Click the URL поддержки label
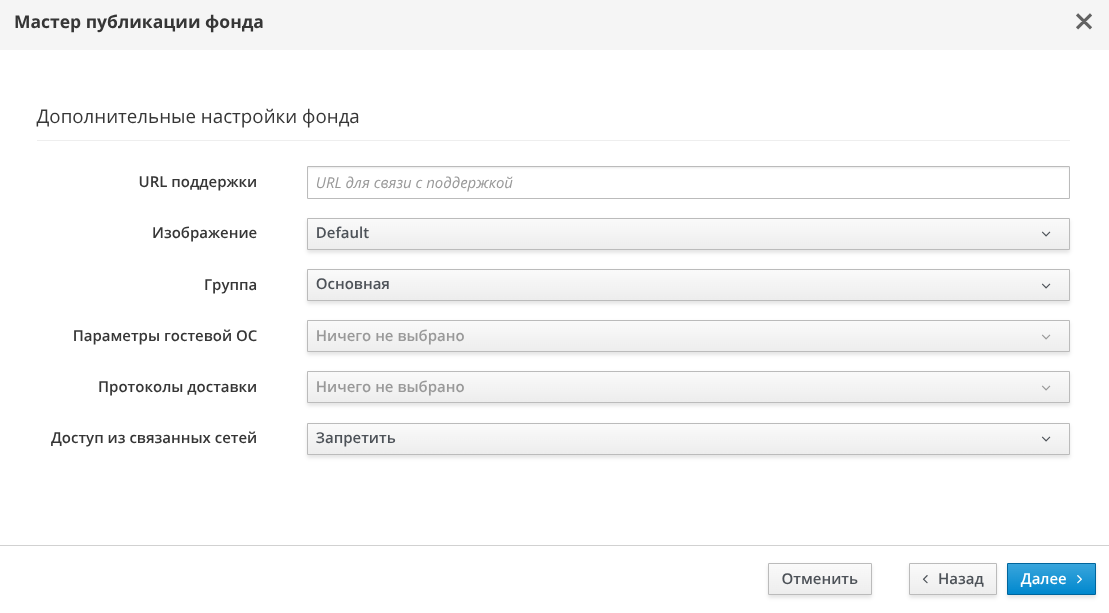 (198, 182)
